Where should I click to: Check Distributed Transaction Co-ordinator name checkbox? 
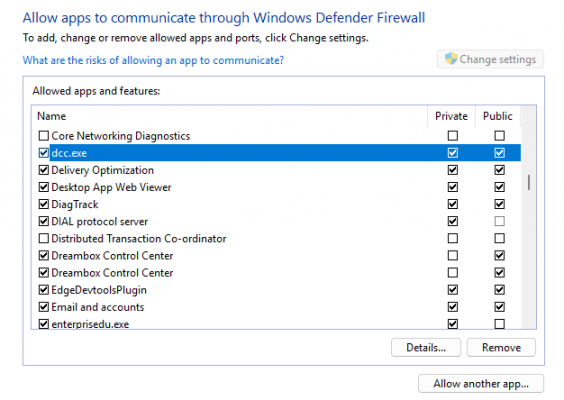tap(44, 238)
